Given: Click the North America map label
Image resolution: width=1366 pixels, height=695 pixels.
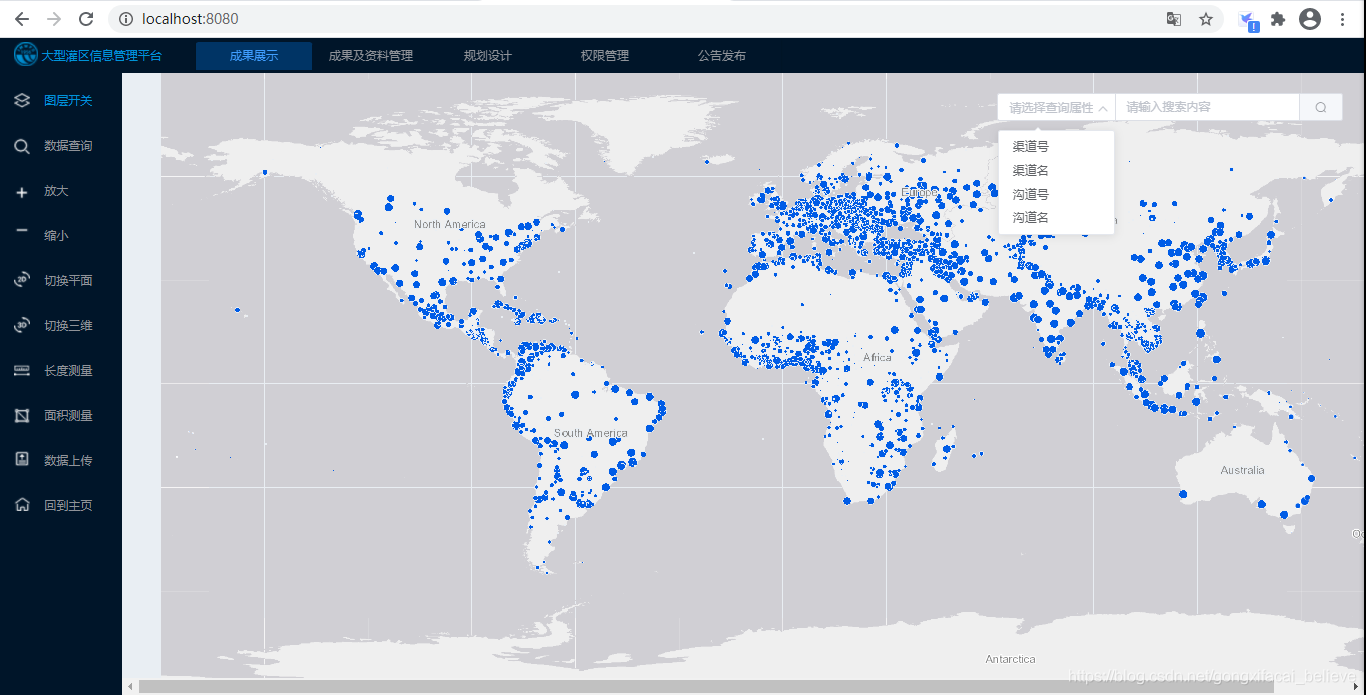Looking at the screenshot, I should [x=450, y=224].
